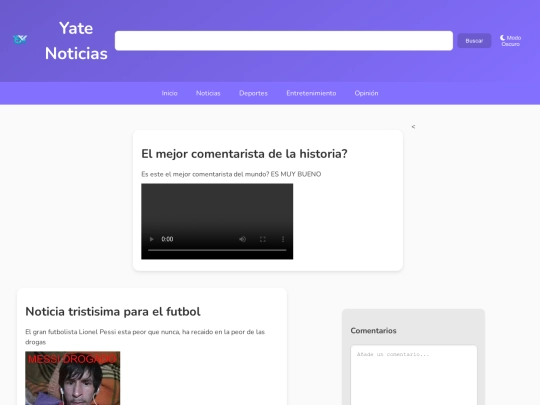Click the Comentarios heading
The width and height of the screenshot is (540, 405).
[x=373, y=331]
